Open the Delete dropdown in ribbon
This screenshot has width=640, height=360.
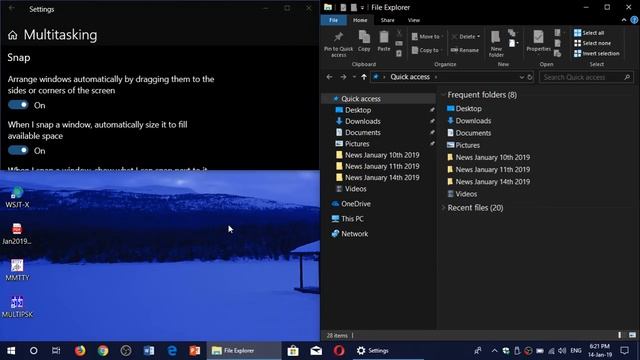click(x=478, y=37)
